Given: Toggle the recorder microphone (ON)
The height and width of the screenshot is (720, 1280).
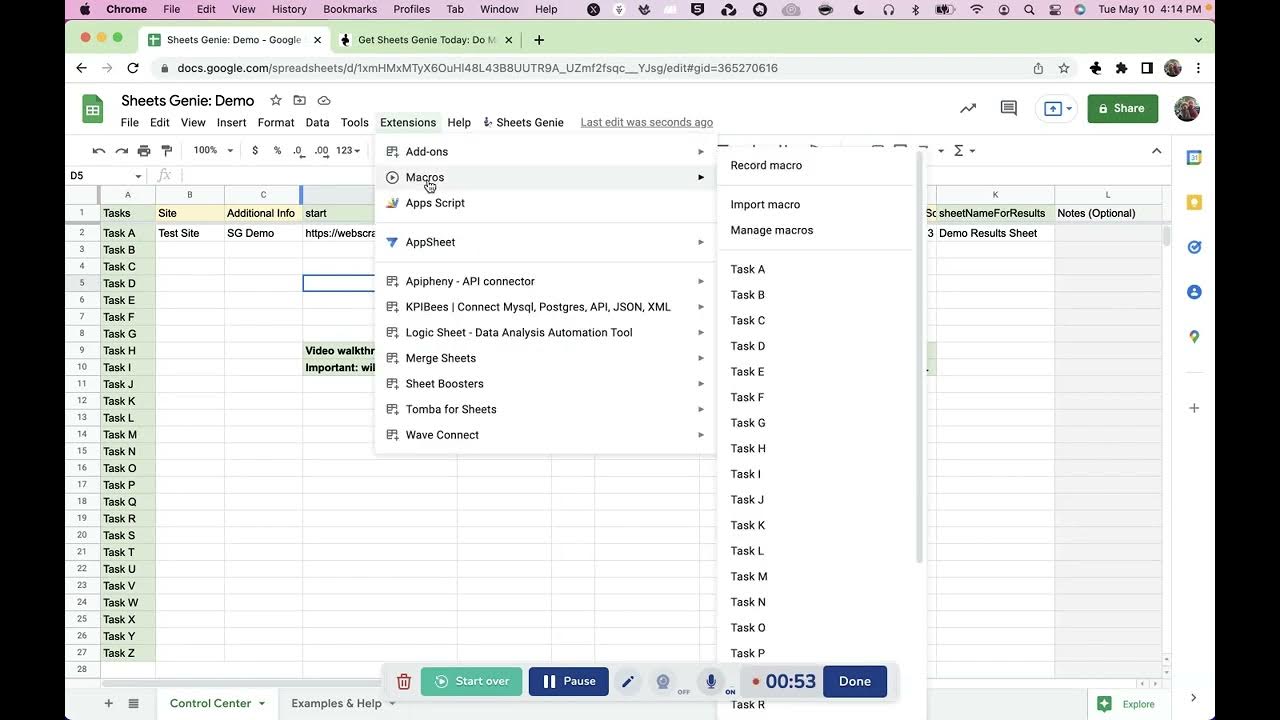Looking at the screenshot, I should coord(711,681).
